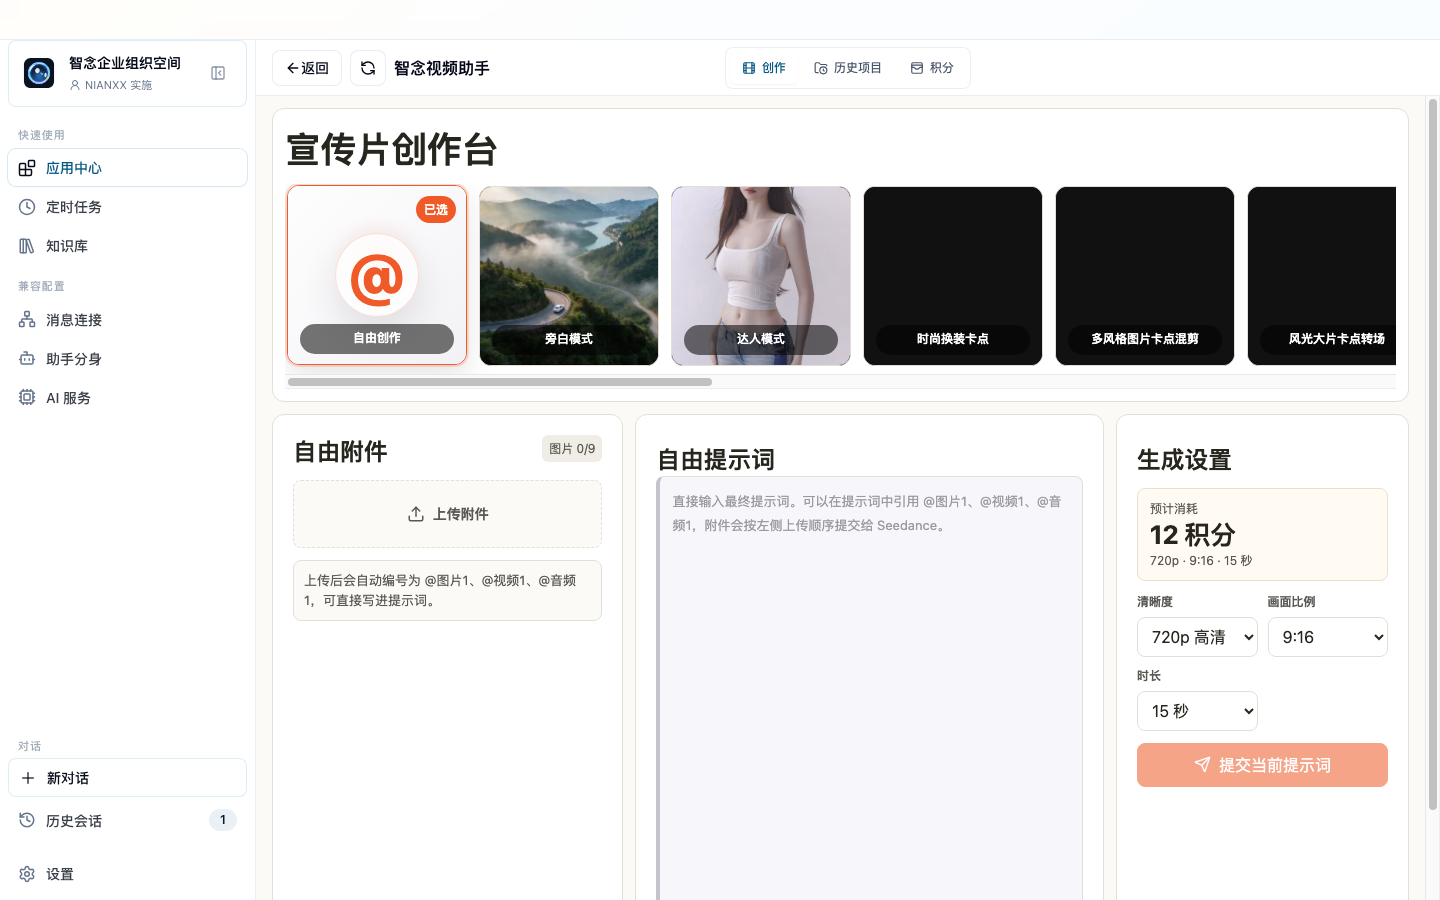
Task: Click the paper plane send icon
Action: click(1203, 765)
